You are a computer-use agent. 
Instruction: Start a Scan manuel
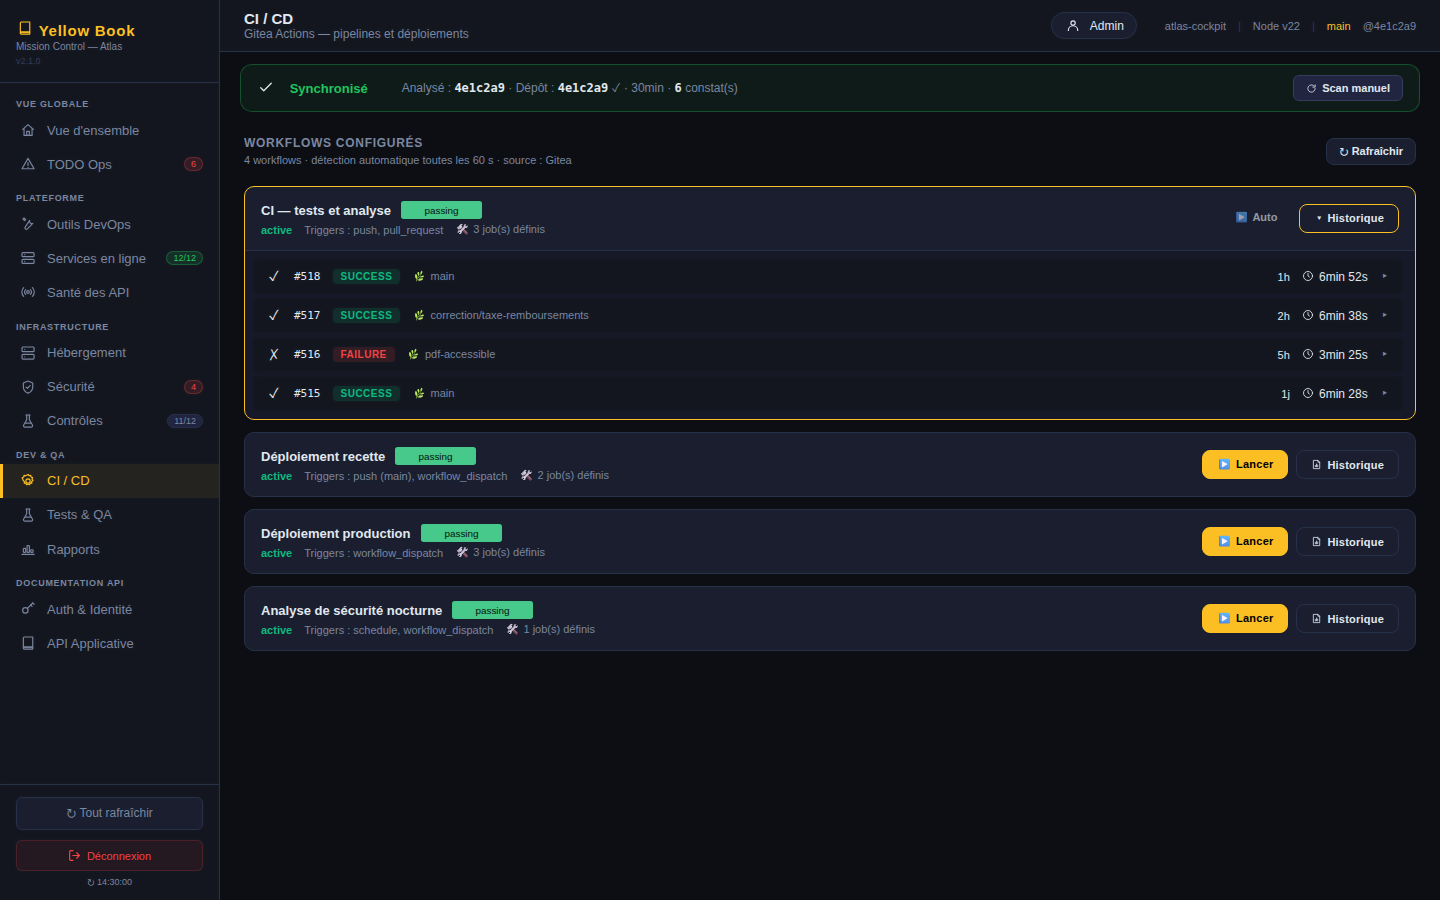click(1348, 88)
